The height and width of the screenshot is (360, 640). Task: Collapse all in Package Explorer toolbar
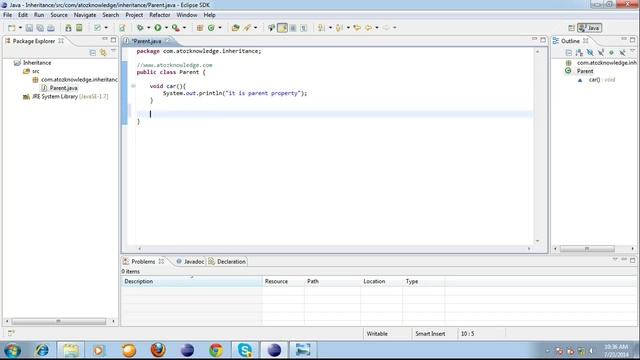[x=93, y=53]
